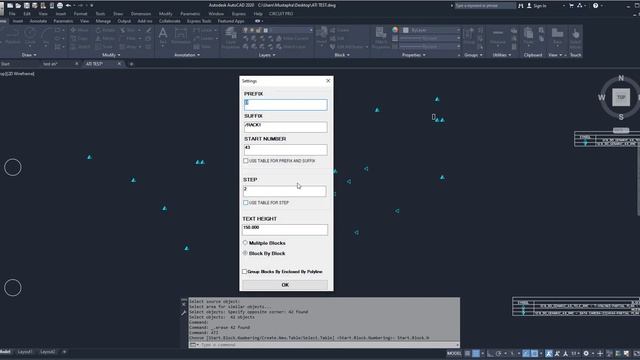640x360 pixels.
Task: Expand the Properties panel dropdown
Action: point(414,55)
